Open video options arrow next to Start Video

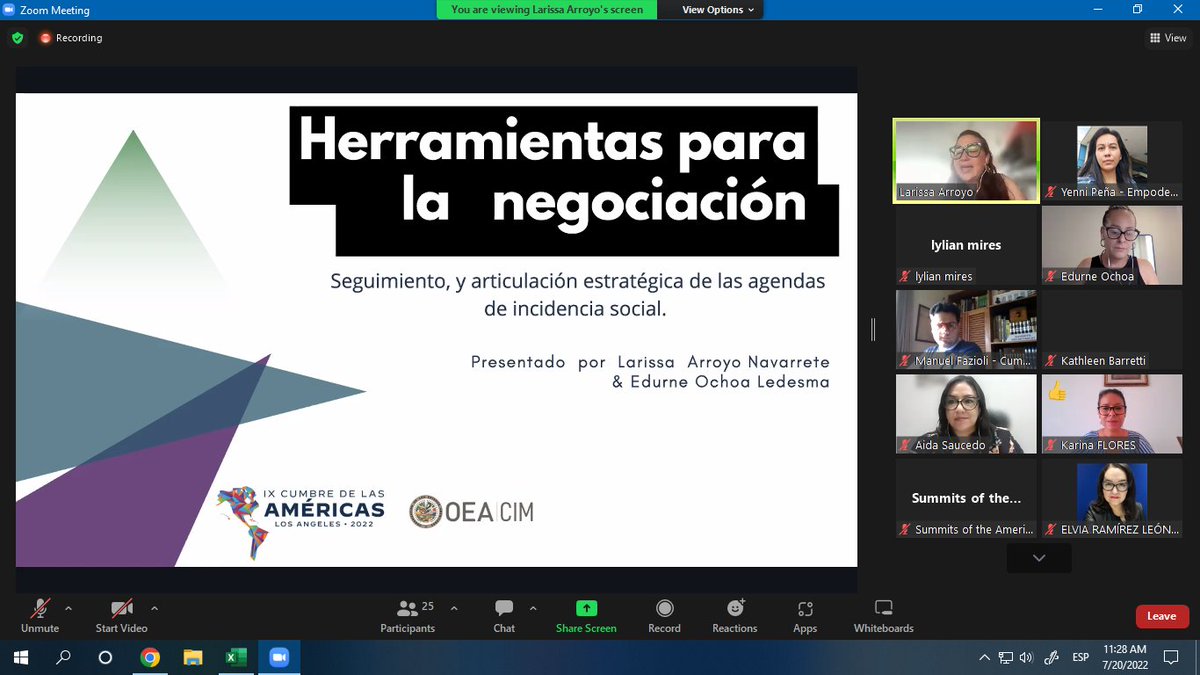pyautogui.click(x=154, y=607)
